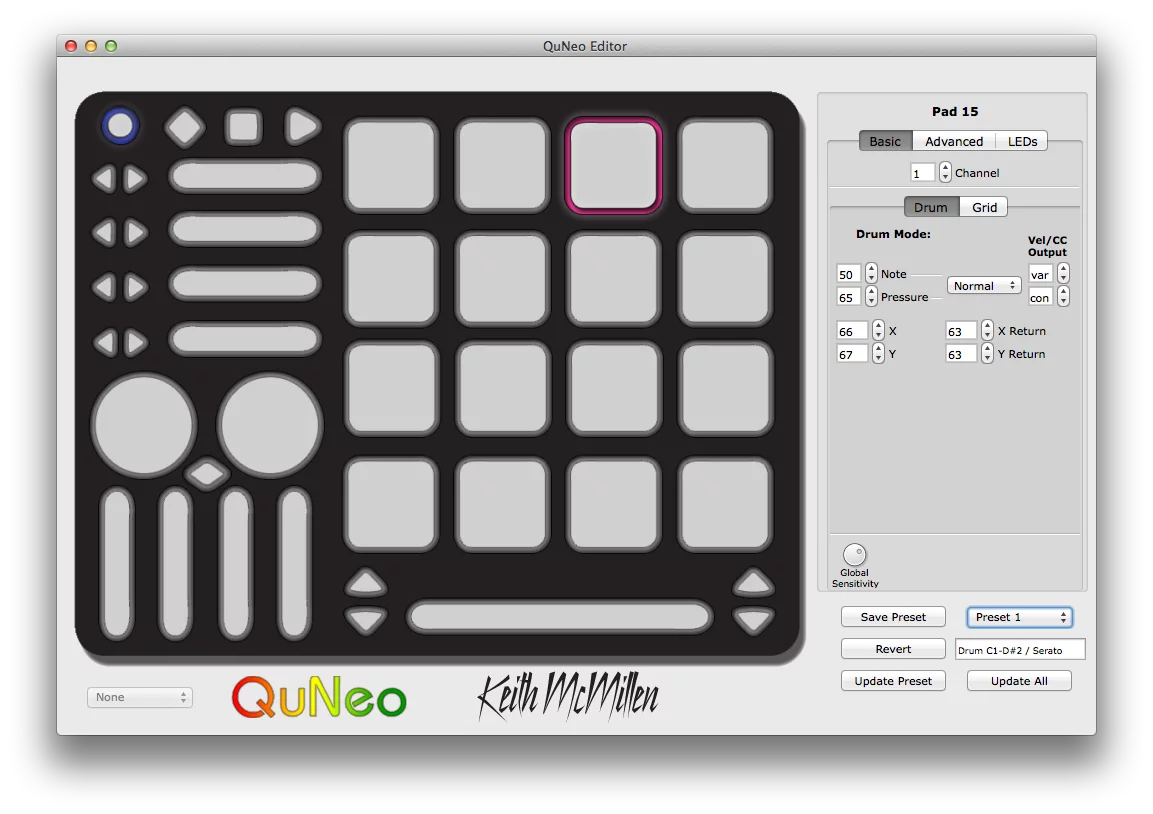This screenshot has width=1153, height=814.
Task: Click the QuNeo logo
Action: [x=318, y=697]
